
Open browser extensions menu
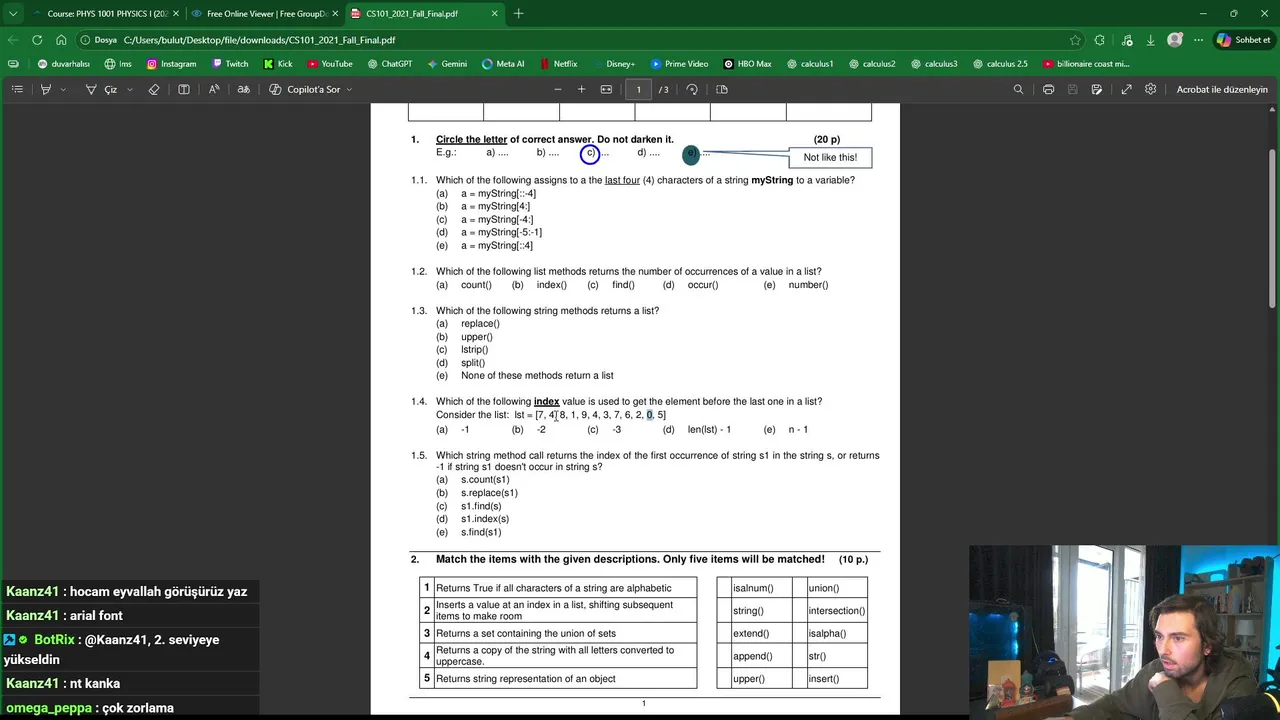click(1100, 40)
